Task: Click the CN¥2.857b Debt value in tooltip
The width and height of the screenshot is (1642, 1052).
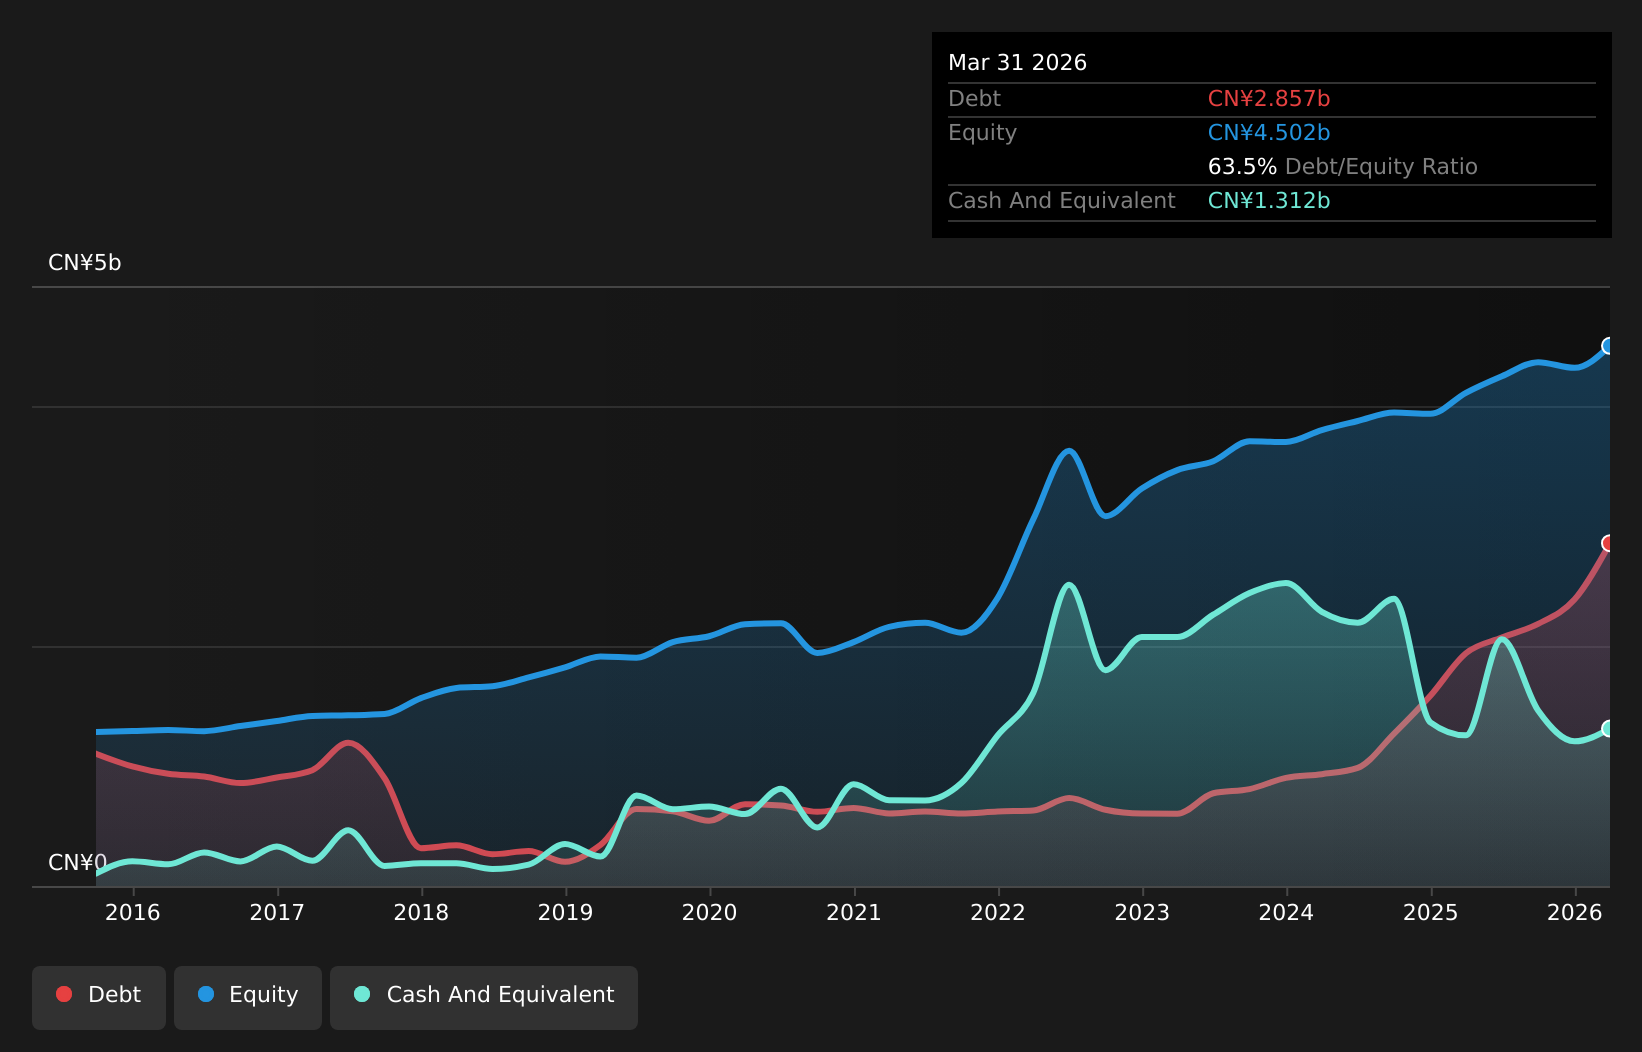Action: point(1269,99)
